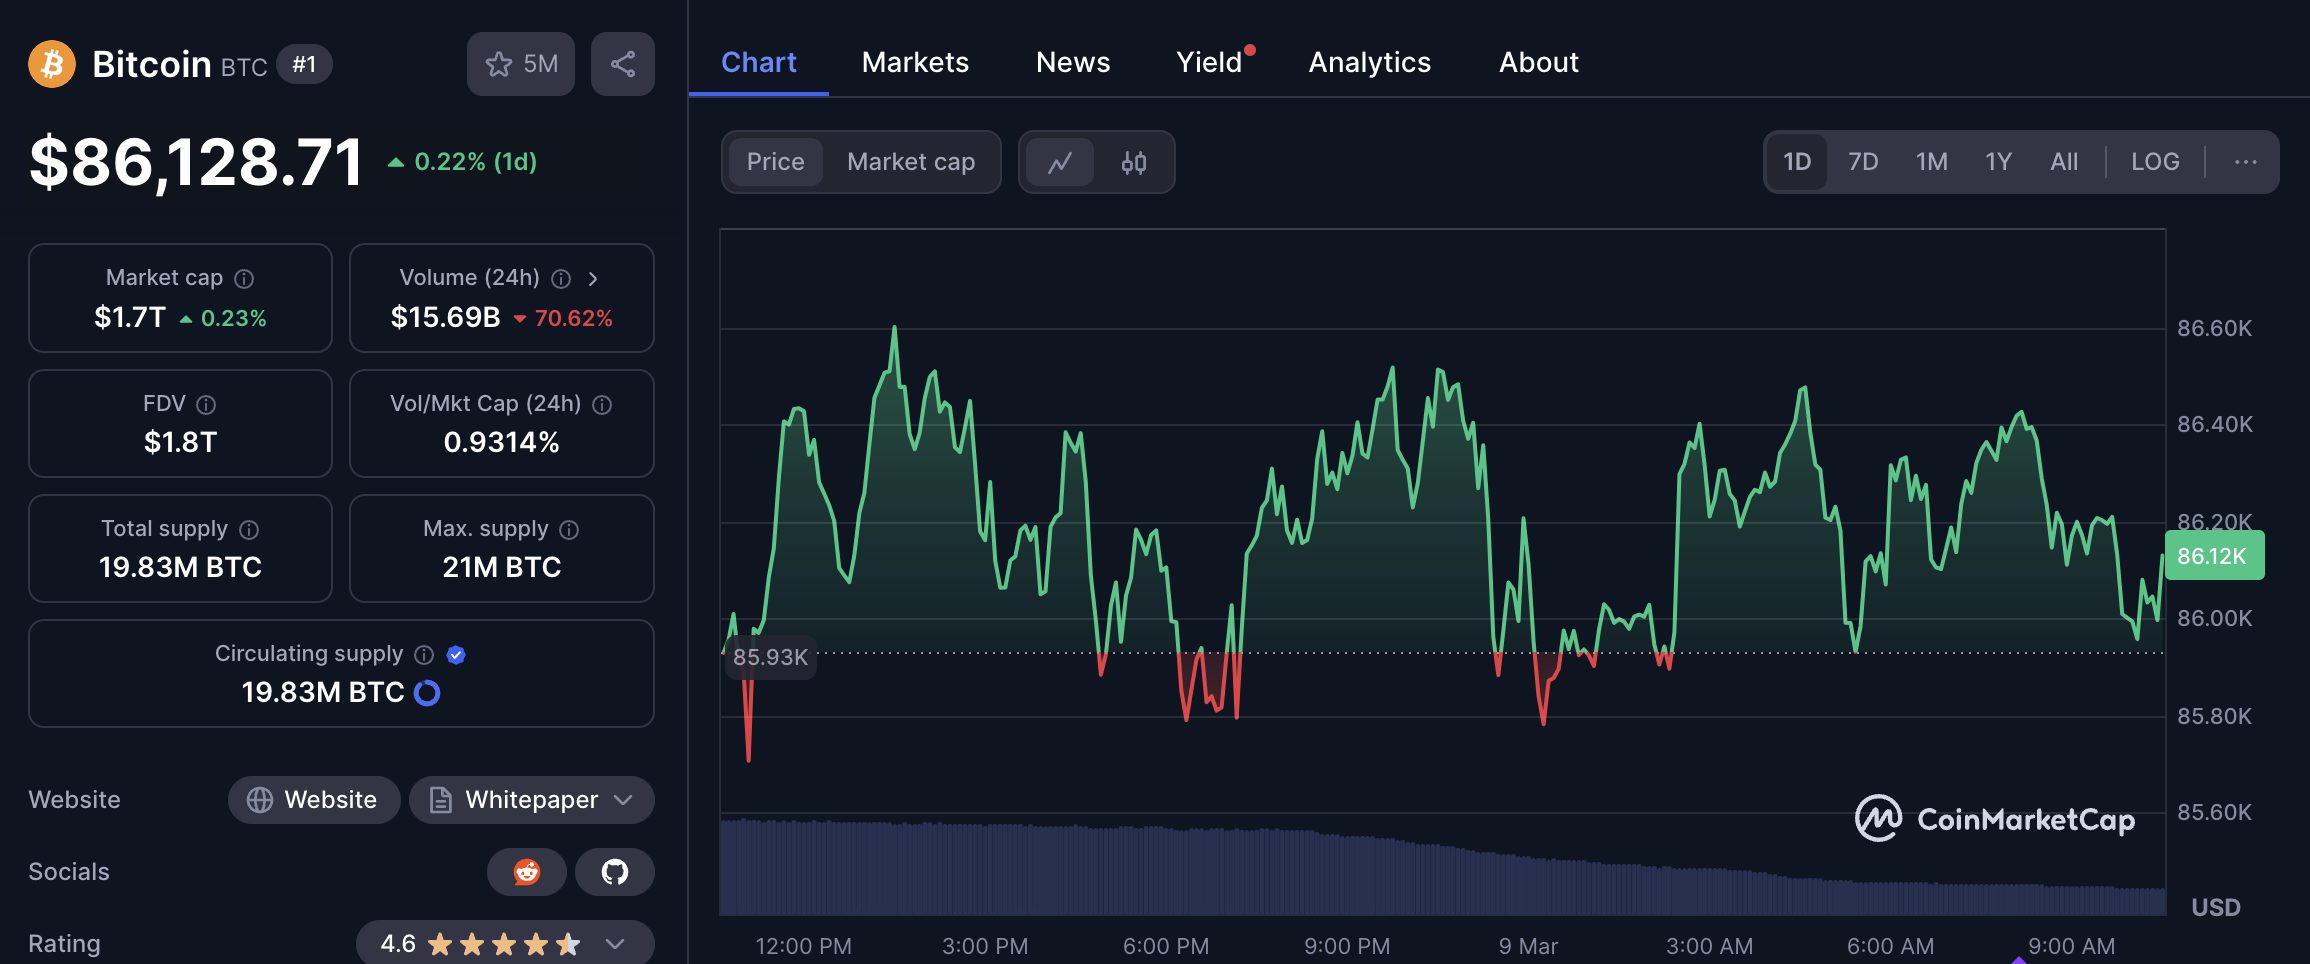This screenshot has width=2310, height=964.
Task: Click the $86,128.71 price value
Action: click(196, 162)
